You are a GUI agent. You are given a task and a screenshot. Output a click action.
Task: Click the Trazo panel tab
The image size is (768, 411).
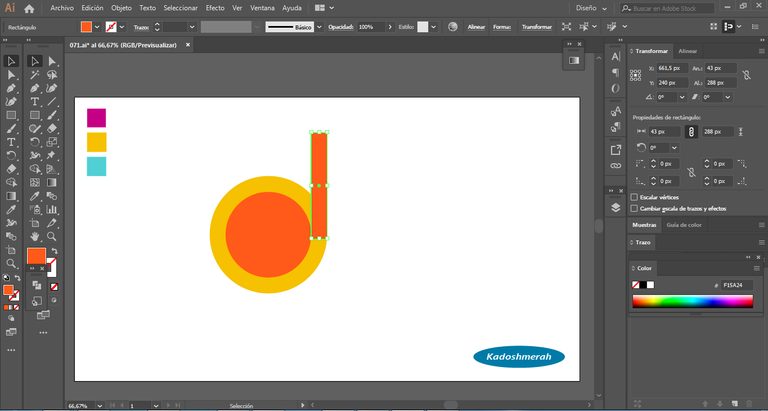(x=643, y=242)
